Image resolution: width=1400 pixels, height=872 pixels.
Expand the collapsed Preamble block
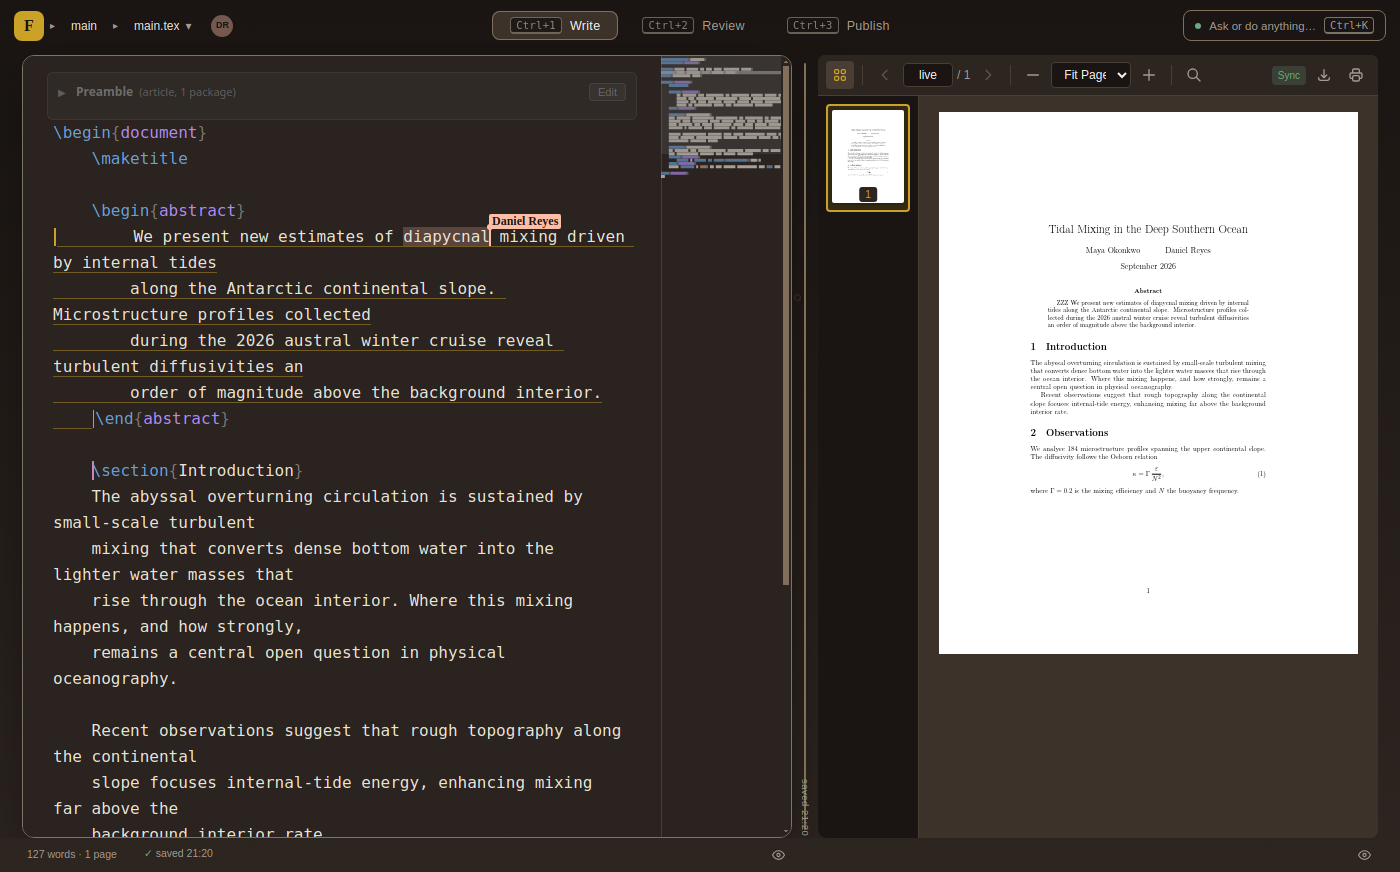(62, 92)
